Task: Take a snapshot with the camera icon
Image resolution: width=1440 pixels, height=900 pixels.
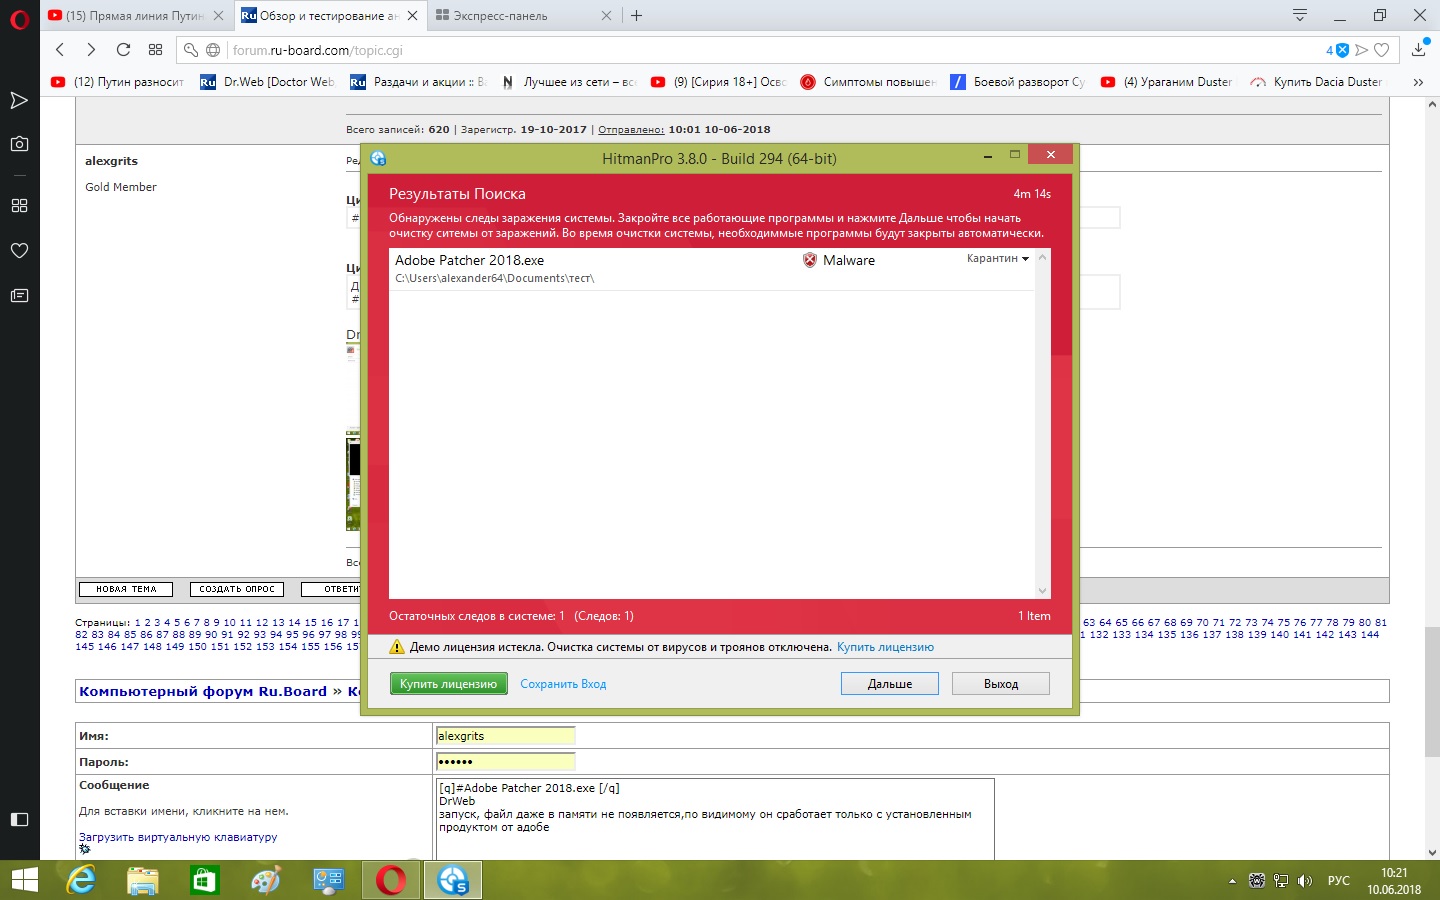Action: click(19, 144)
